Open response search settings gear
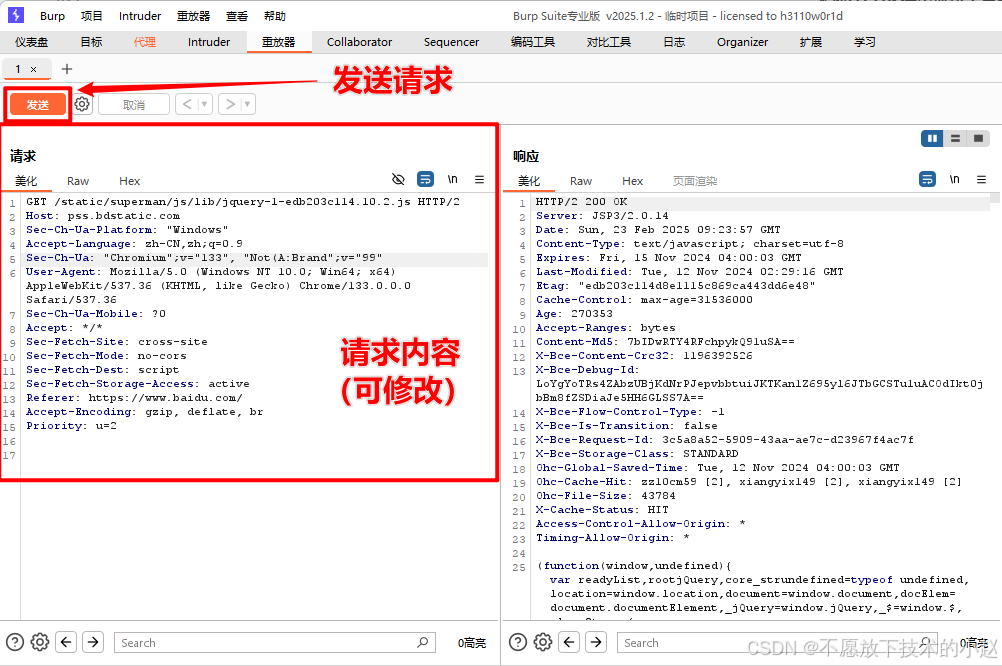The height and width of the screenshot is (666, 1002). (543, 642)
